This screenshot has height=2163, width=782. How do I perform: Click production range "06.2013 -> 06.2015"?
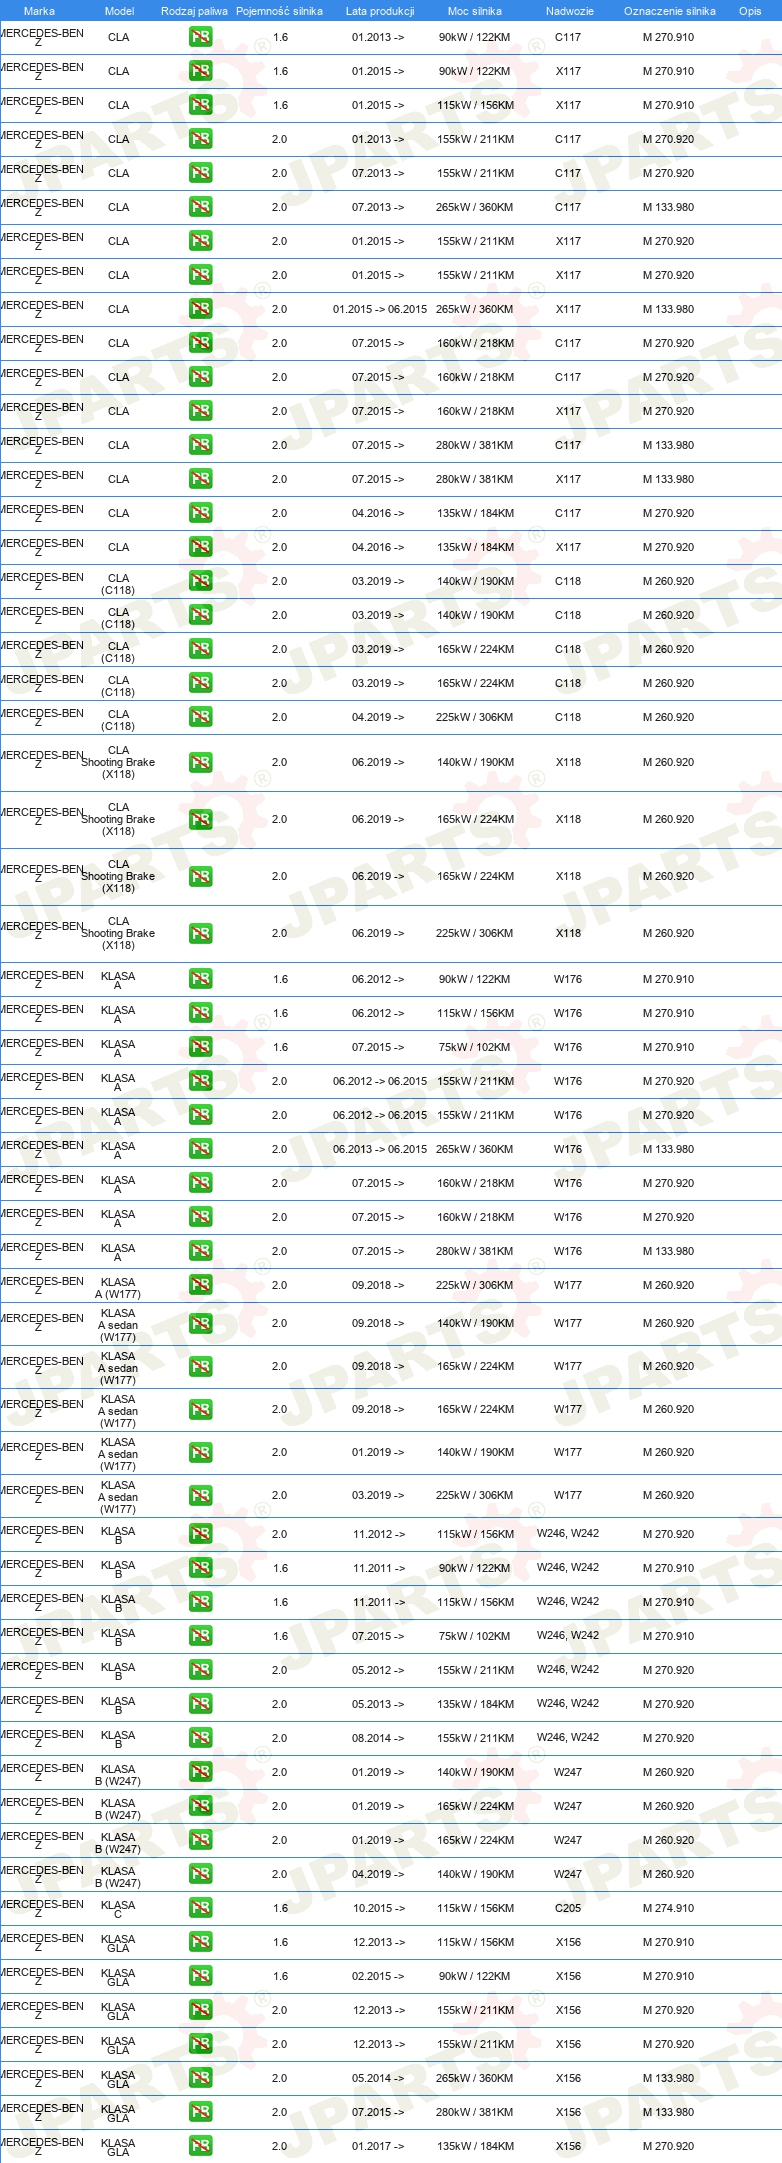[380, 1149]
